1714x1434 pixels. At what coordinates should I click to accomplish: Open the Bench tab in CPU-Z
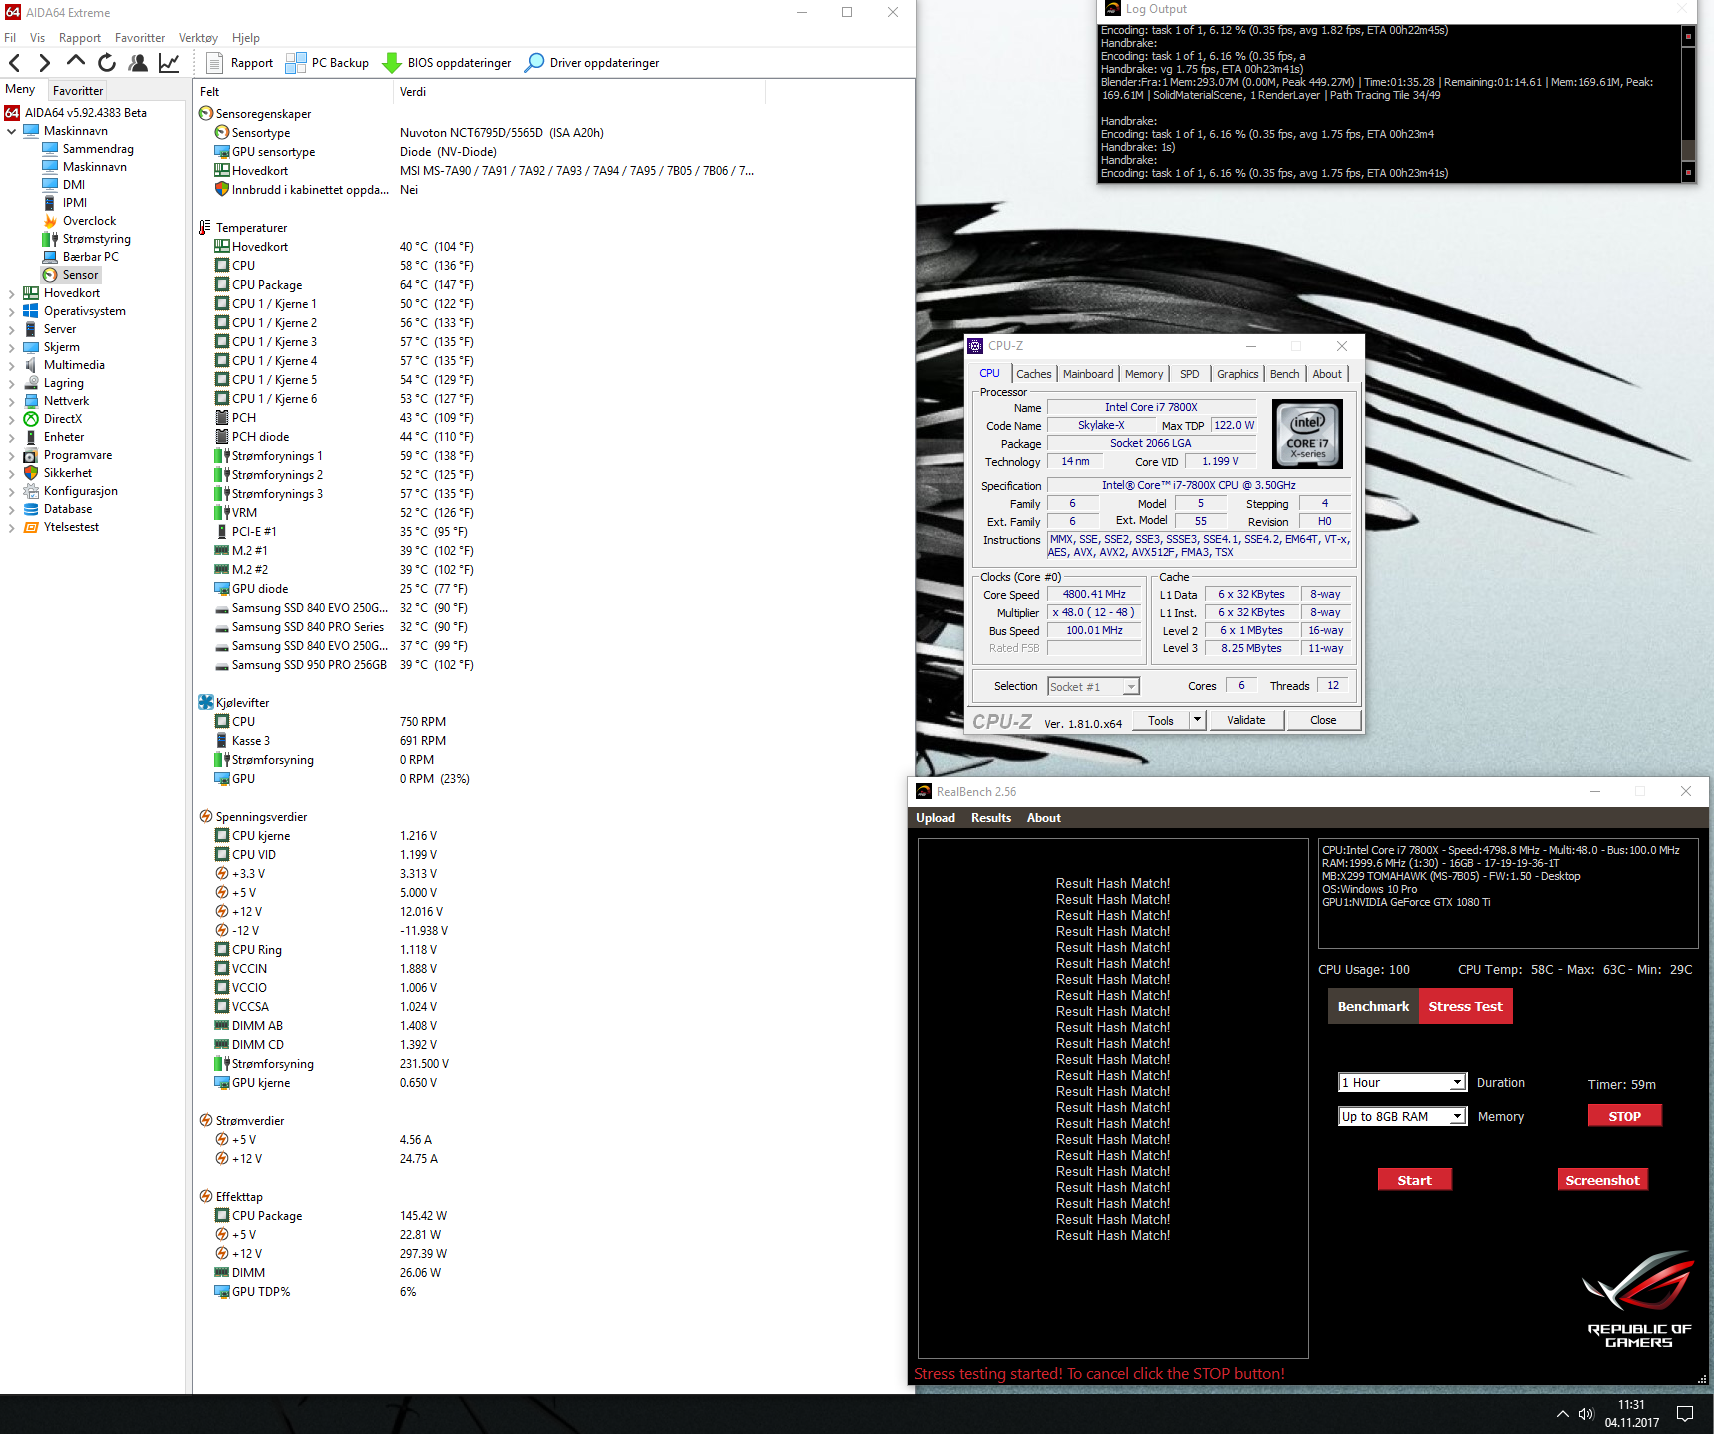point(1285,374)
